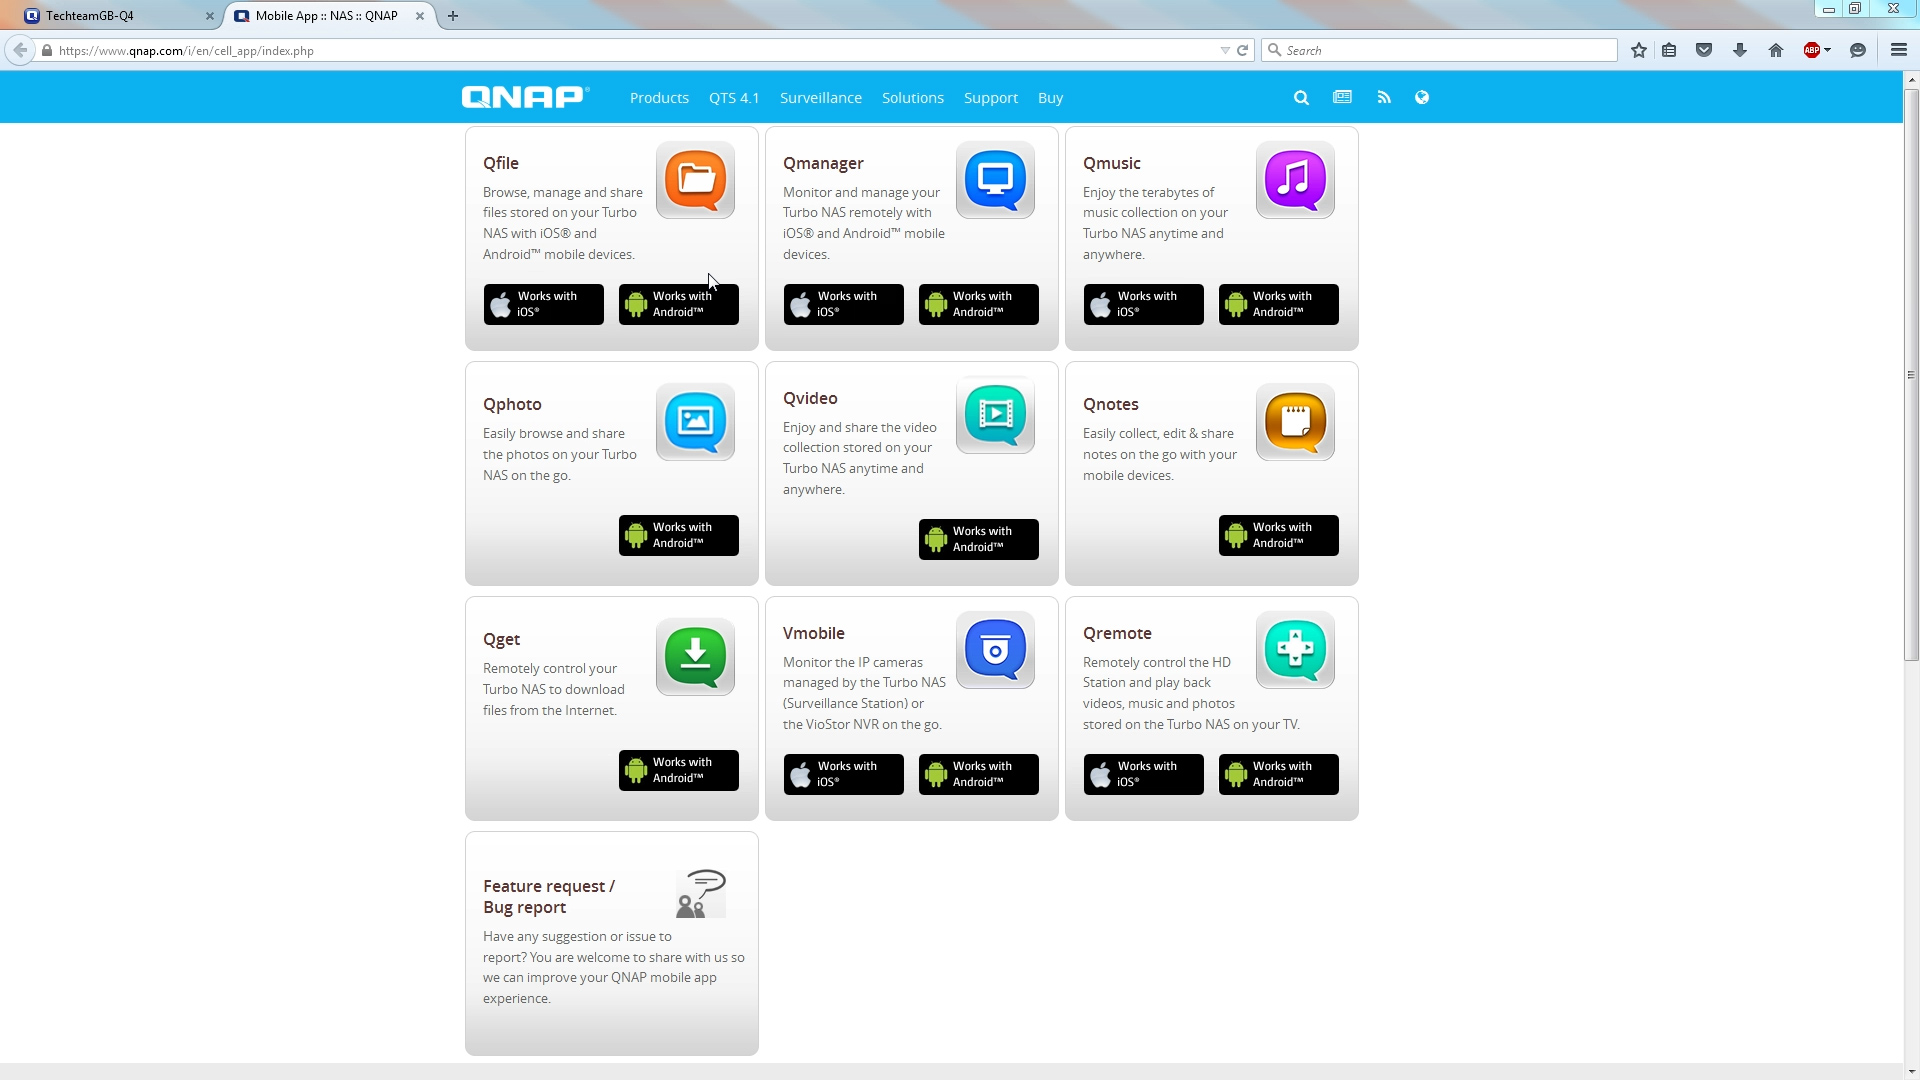Image resolution: width=1920 pixels, height=1080 pixels.
Task: Open the Qmanager monitor icon
Action: [x=995, y=180]
